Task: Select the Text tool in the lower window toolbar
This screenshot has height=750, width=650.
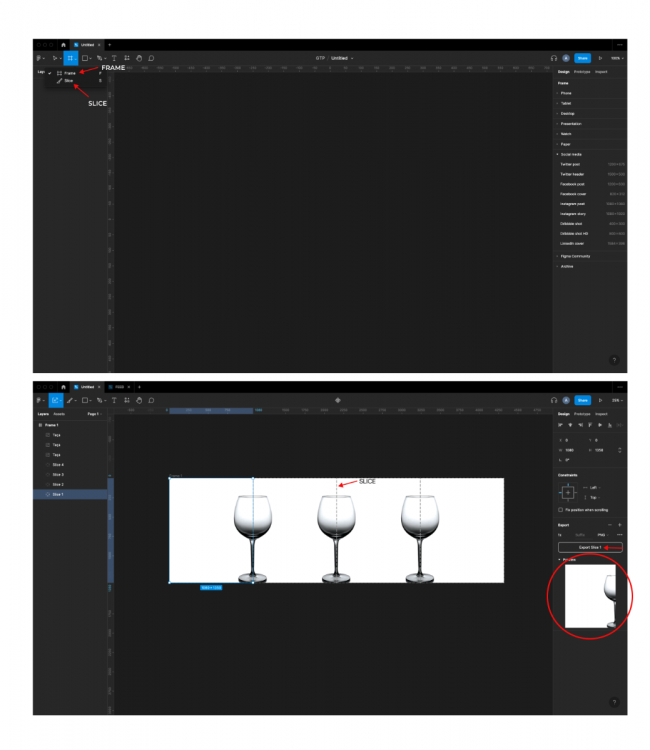Action: 114,400
